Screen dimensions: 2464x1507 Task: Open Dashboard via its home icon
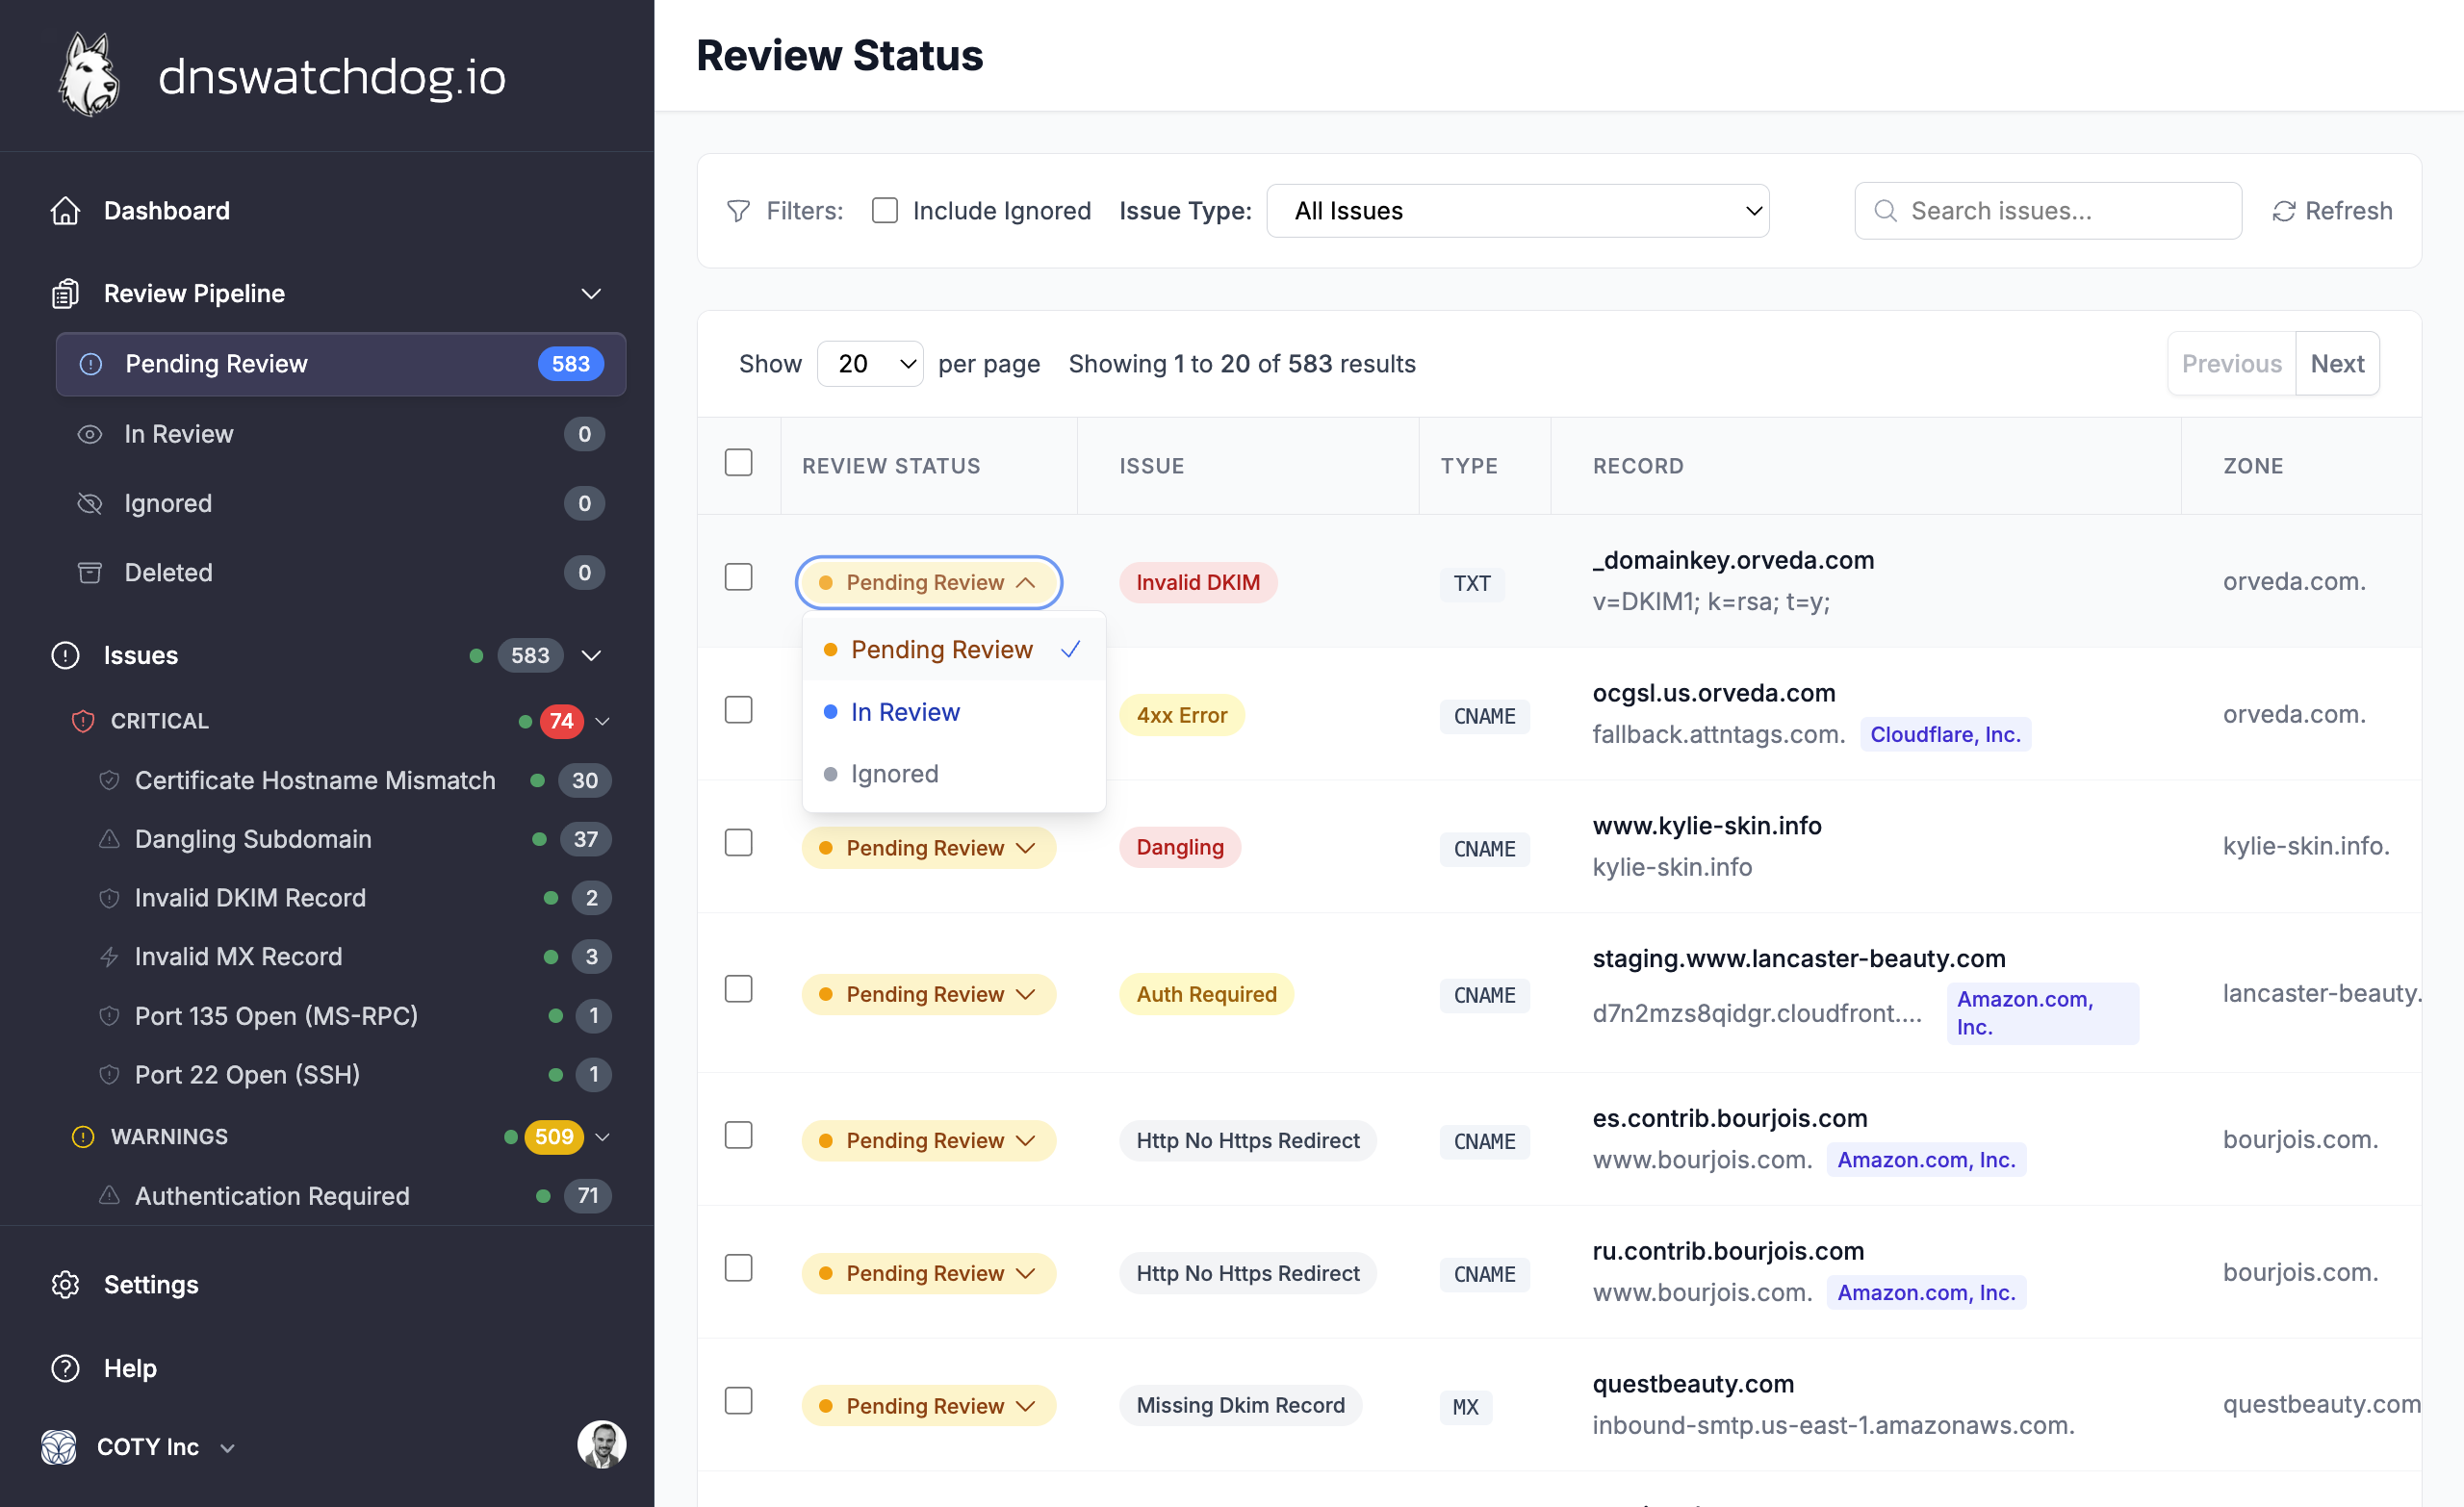point(66,211)
